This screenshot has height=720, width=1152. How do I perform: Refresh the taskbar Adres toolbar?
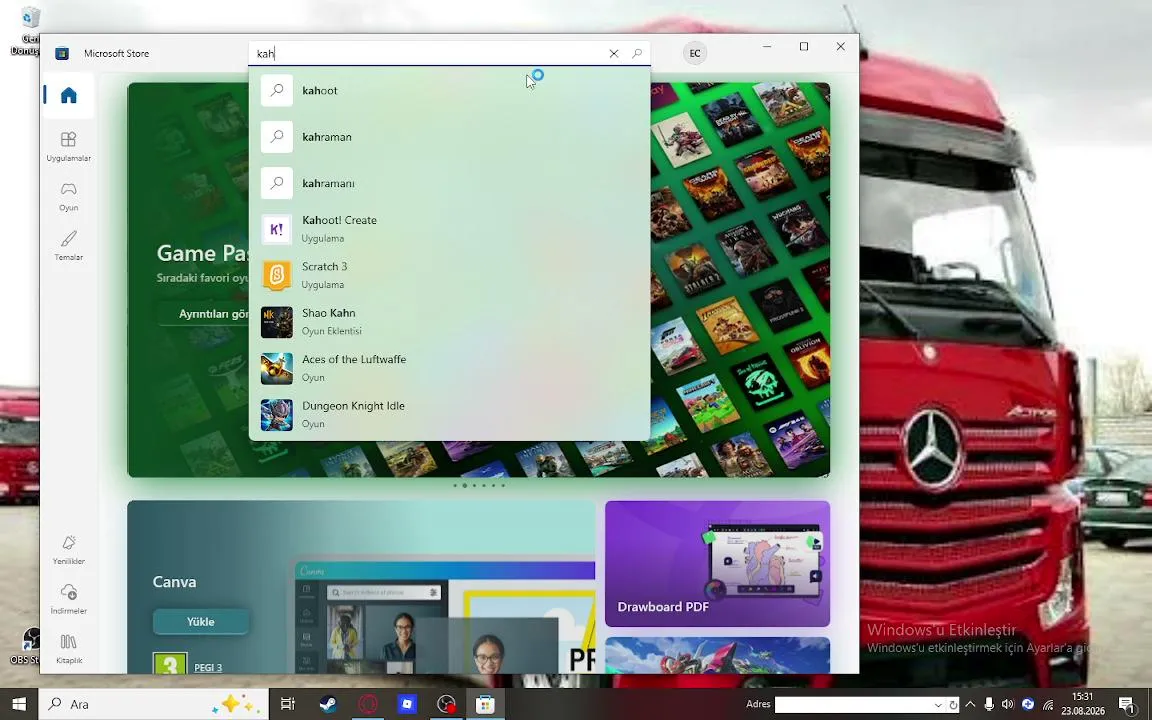point(953,705)
